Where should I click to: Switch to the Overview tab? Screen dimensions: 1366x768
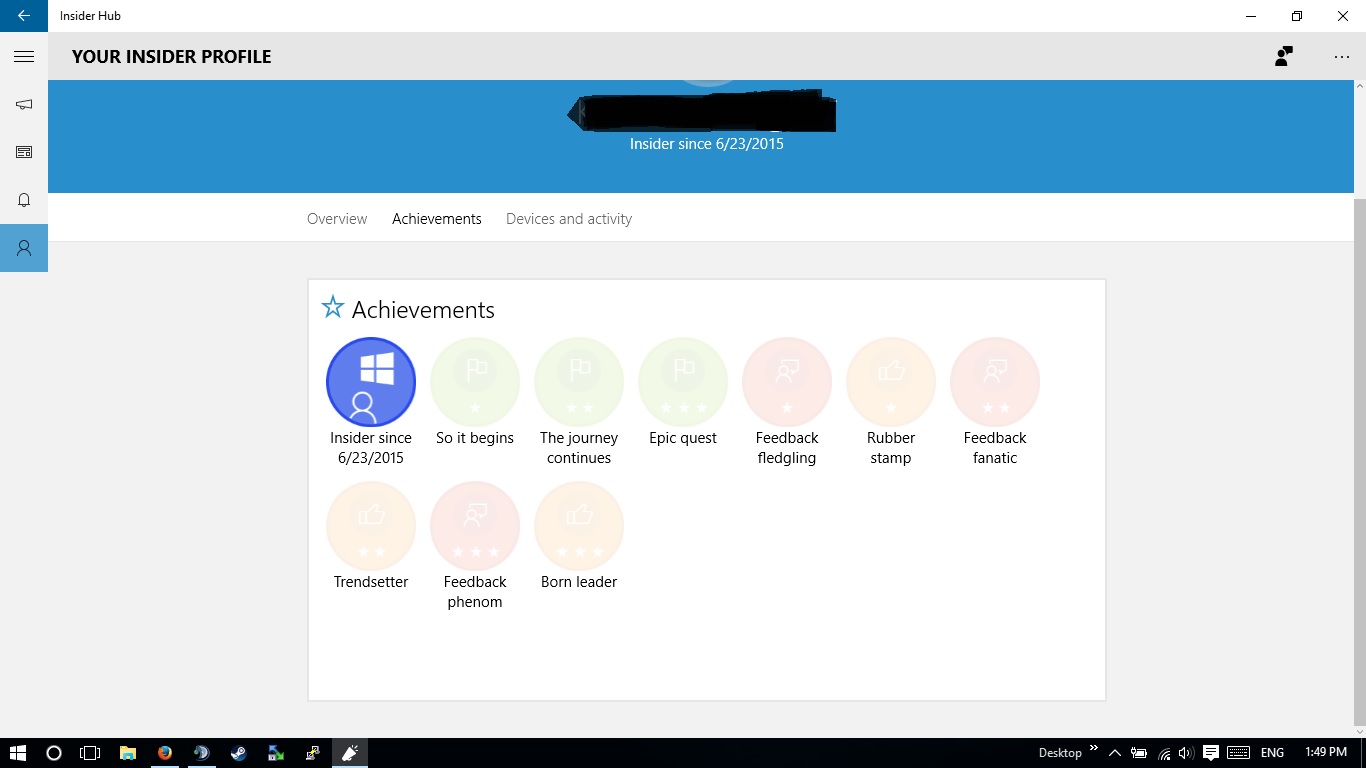337,219
